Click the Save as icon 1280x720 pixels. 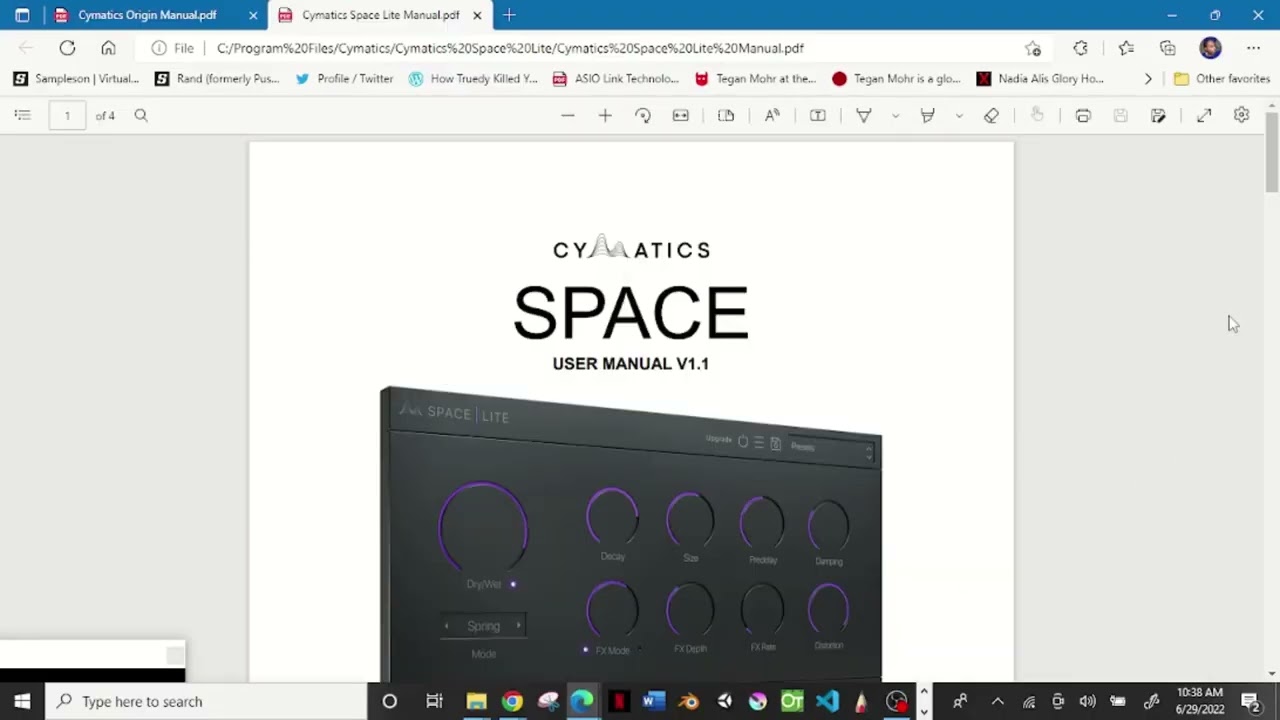coord(1158,116)
